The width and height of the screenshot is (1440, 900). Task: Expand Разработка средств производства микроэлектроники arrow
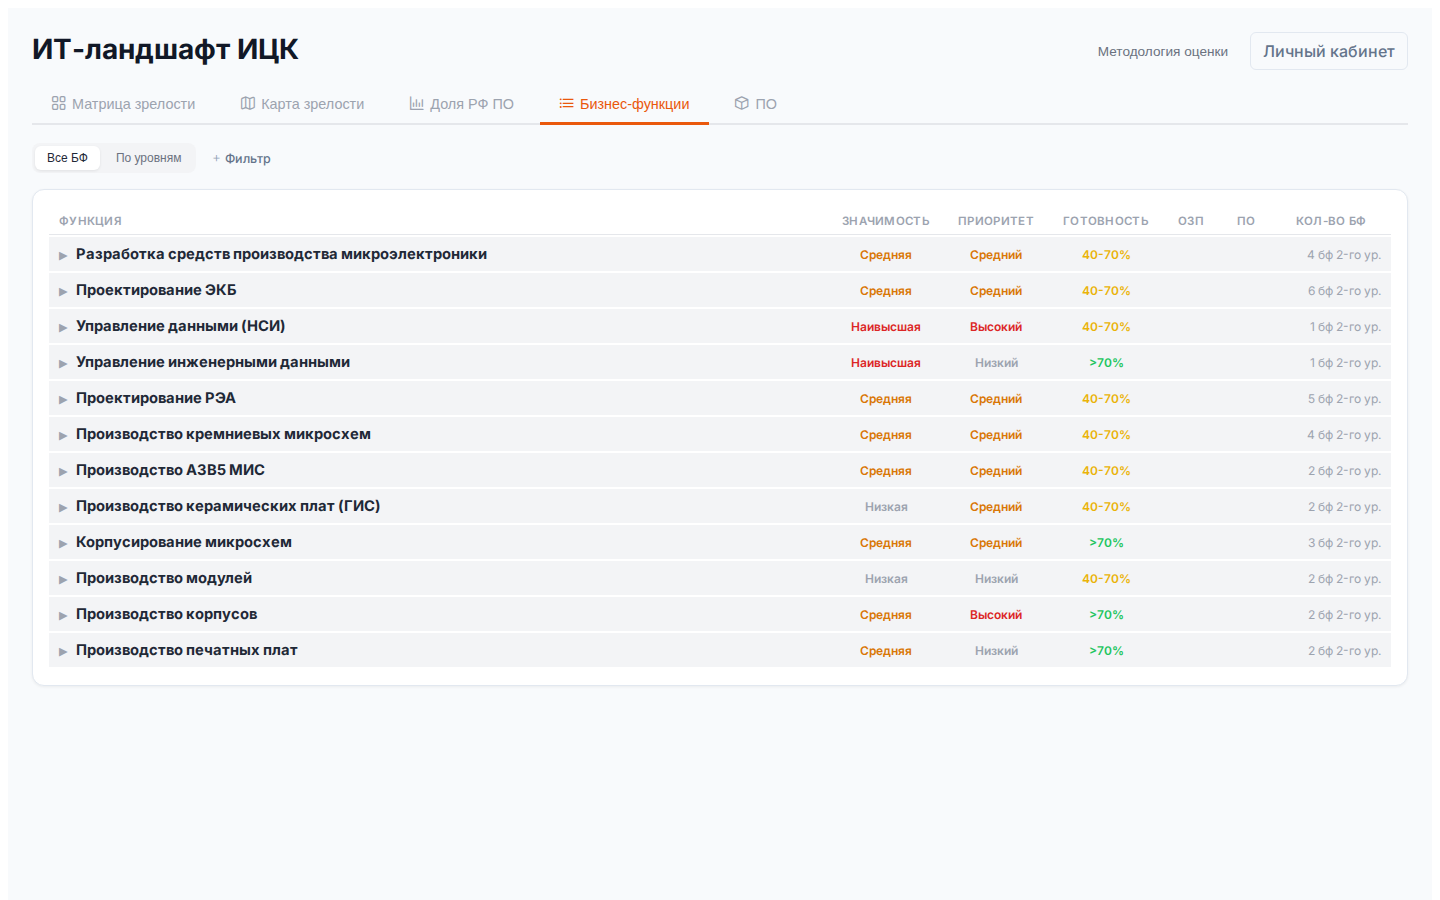point(63,255)
